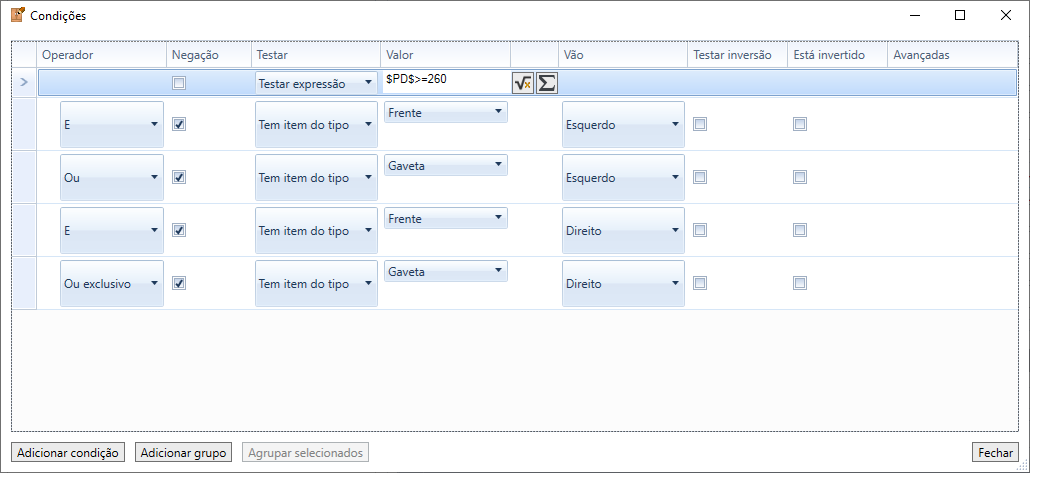Viewport: 1045px width, 490px height.
Task: Open Direito vão dropdown in Gaveta row
Action: point(623,283)
